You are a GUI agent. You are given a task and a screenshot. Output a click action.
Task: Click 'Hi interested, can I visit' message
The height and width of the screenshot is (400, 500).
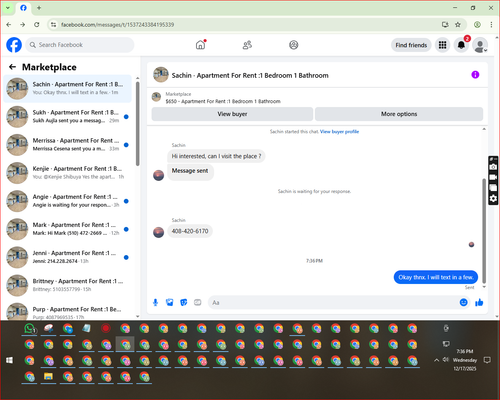[x=216, y=156]
